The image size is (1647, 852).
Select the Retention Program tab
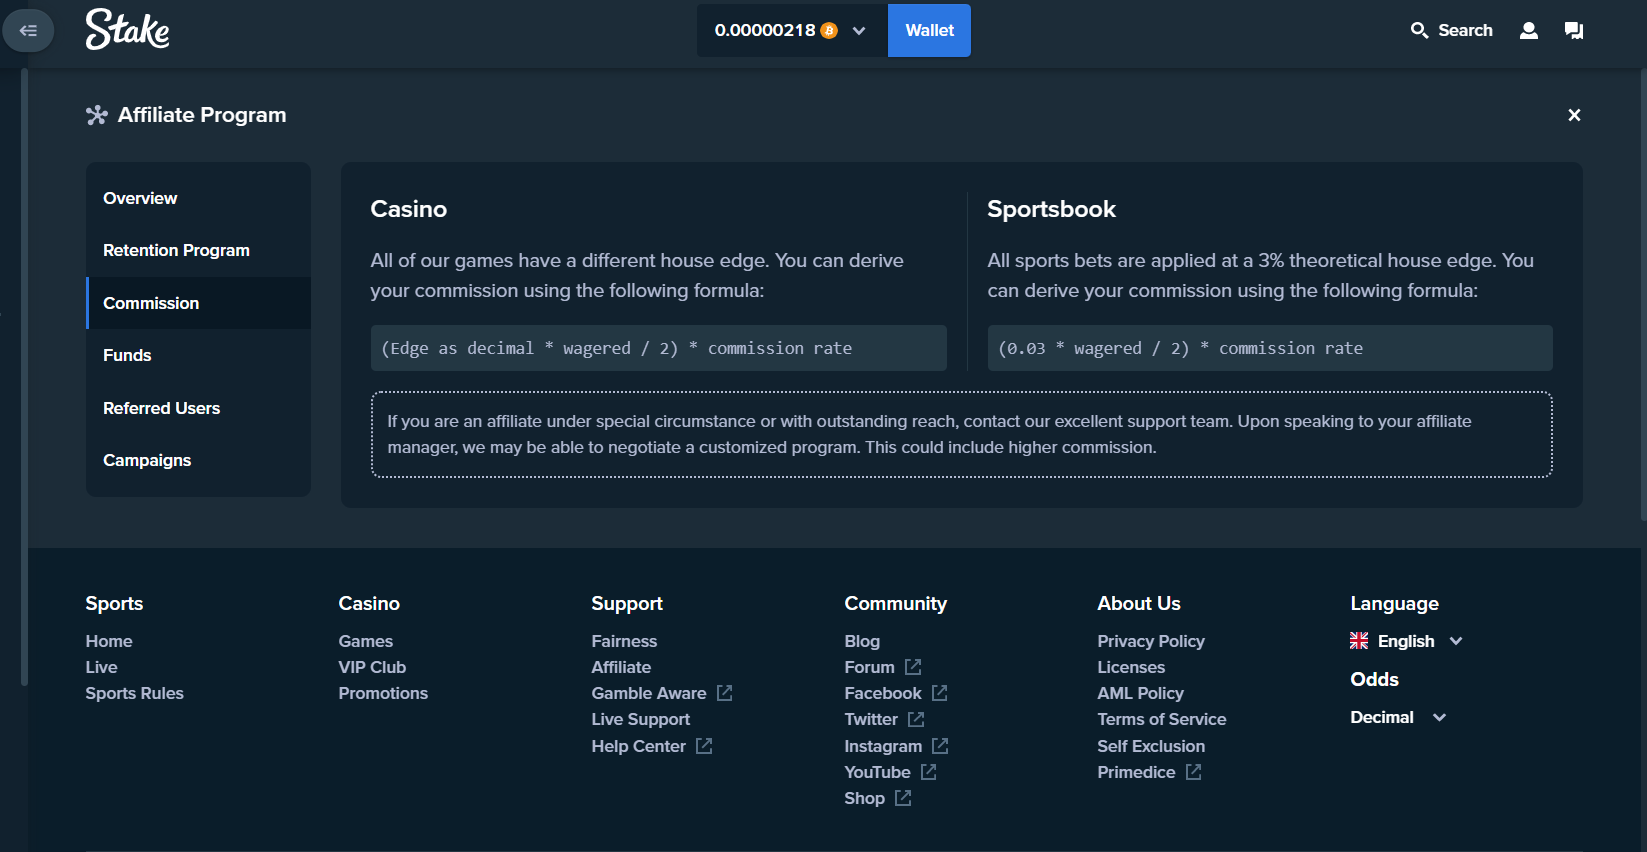click(x=176, y=250)
